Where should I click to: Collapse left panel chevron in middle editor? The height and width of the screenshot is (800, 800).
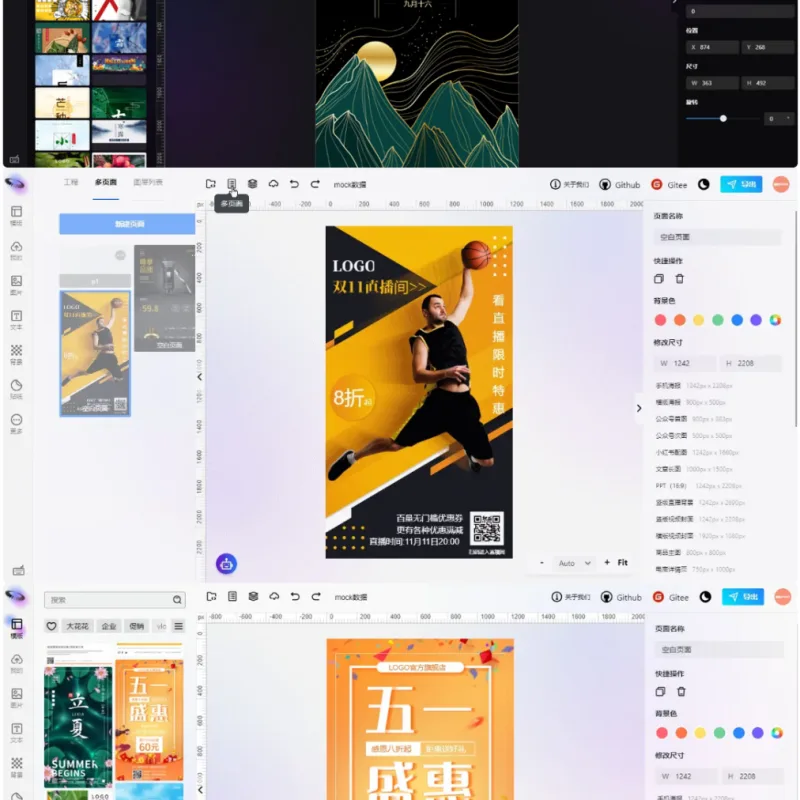click(x=199, y=377)
